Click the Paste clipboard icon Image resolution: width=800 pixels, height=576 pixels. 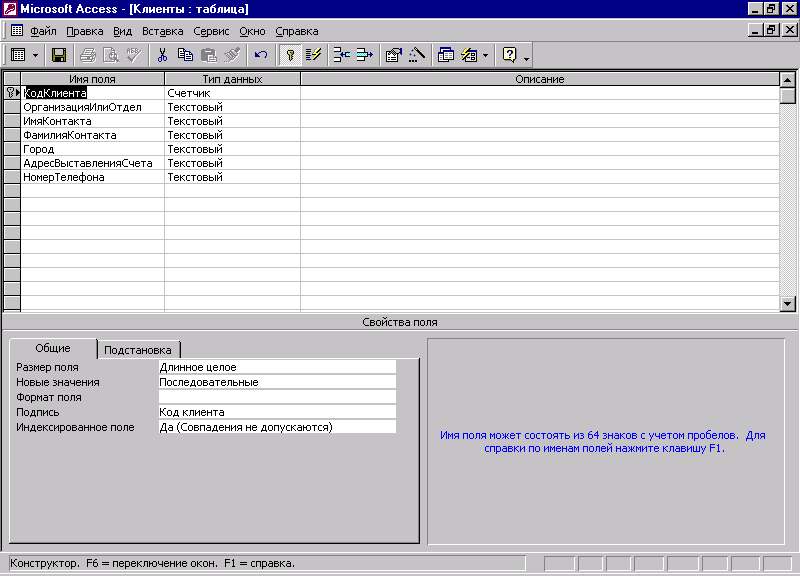208,55
